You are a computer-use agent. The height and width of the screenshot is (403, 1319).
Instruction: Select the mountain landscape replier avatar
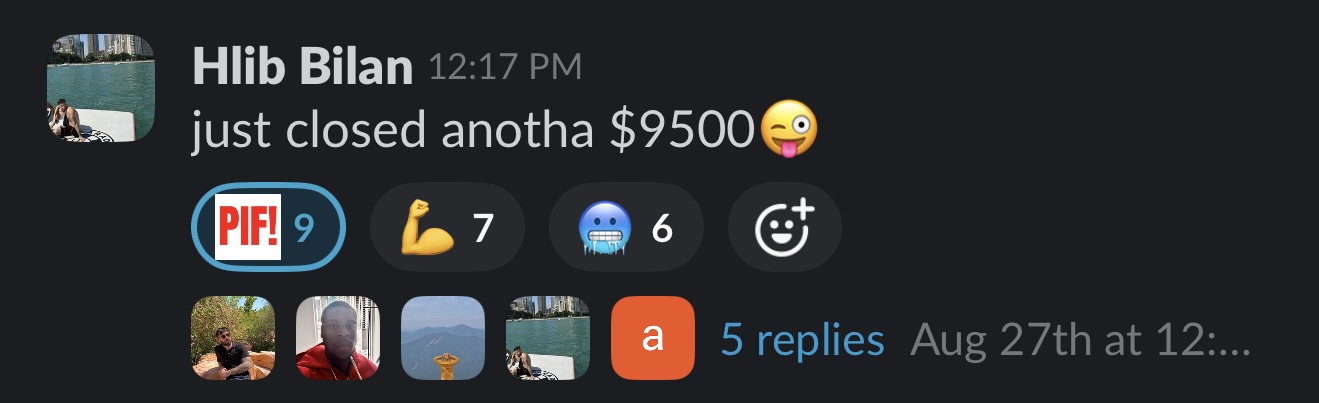pos(443,338)
